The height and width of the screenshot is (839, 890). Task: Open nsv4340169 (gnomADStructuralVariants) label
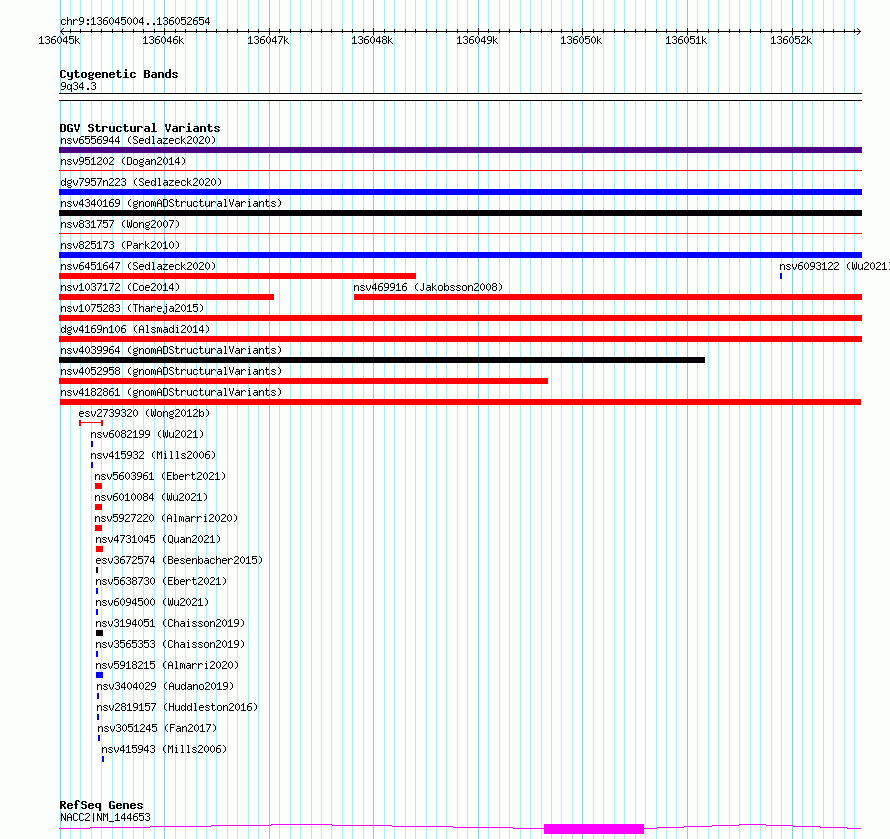click(x=171, y=203)
